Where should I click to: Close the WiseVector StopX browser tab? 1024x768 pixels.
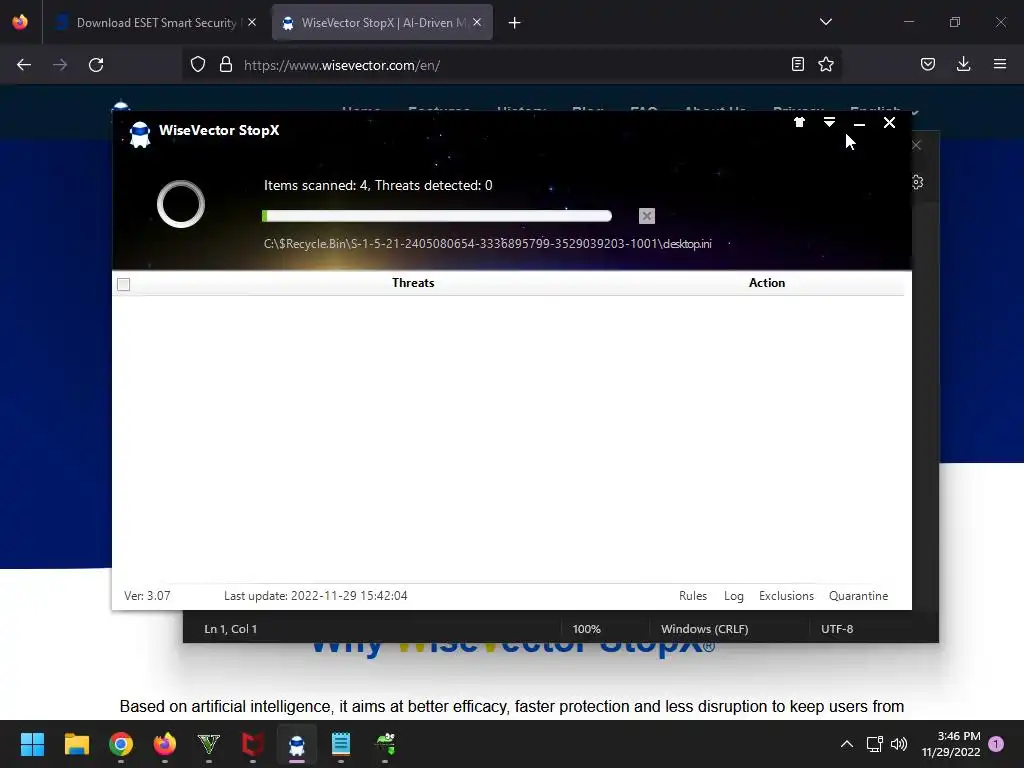click(477, 22)
